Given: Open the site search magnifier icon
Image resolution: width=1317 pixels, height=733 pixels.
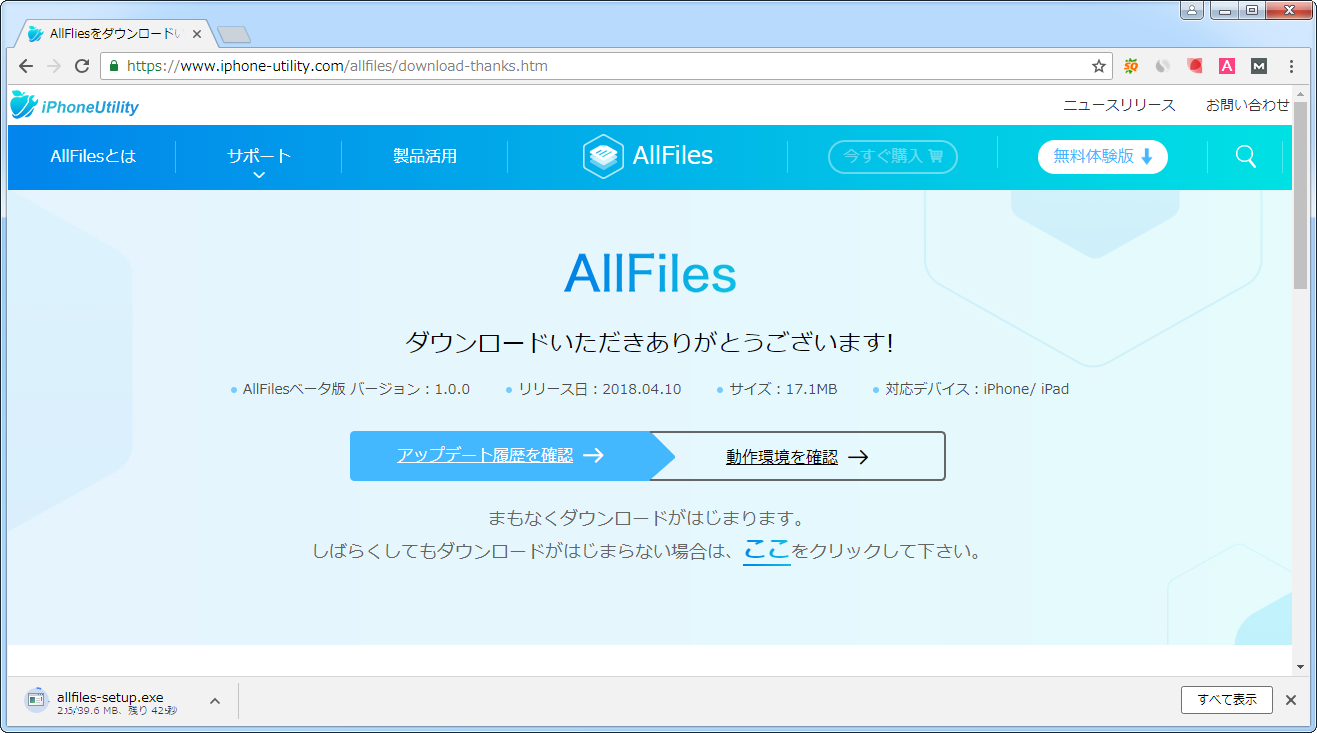Looking at the screenshot, I should 1245,156.
